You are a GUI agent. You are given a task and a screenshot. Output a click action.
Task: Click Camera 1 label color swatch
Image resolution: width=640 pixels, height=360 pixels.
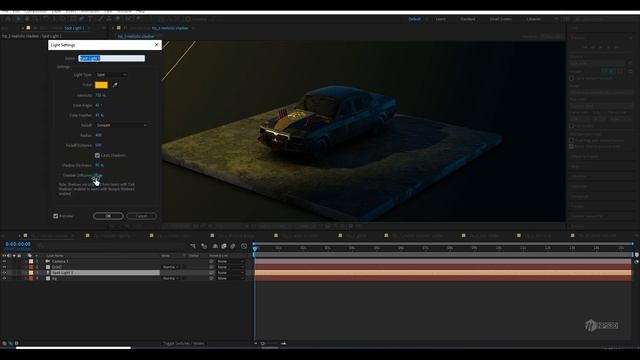[31, 261]
